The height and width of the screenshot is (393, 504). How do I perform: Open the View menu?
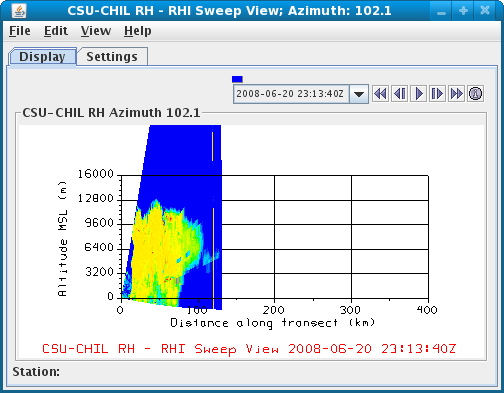(x=96, y=31)
